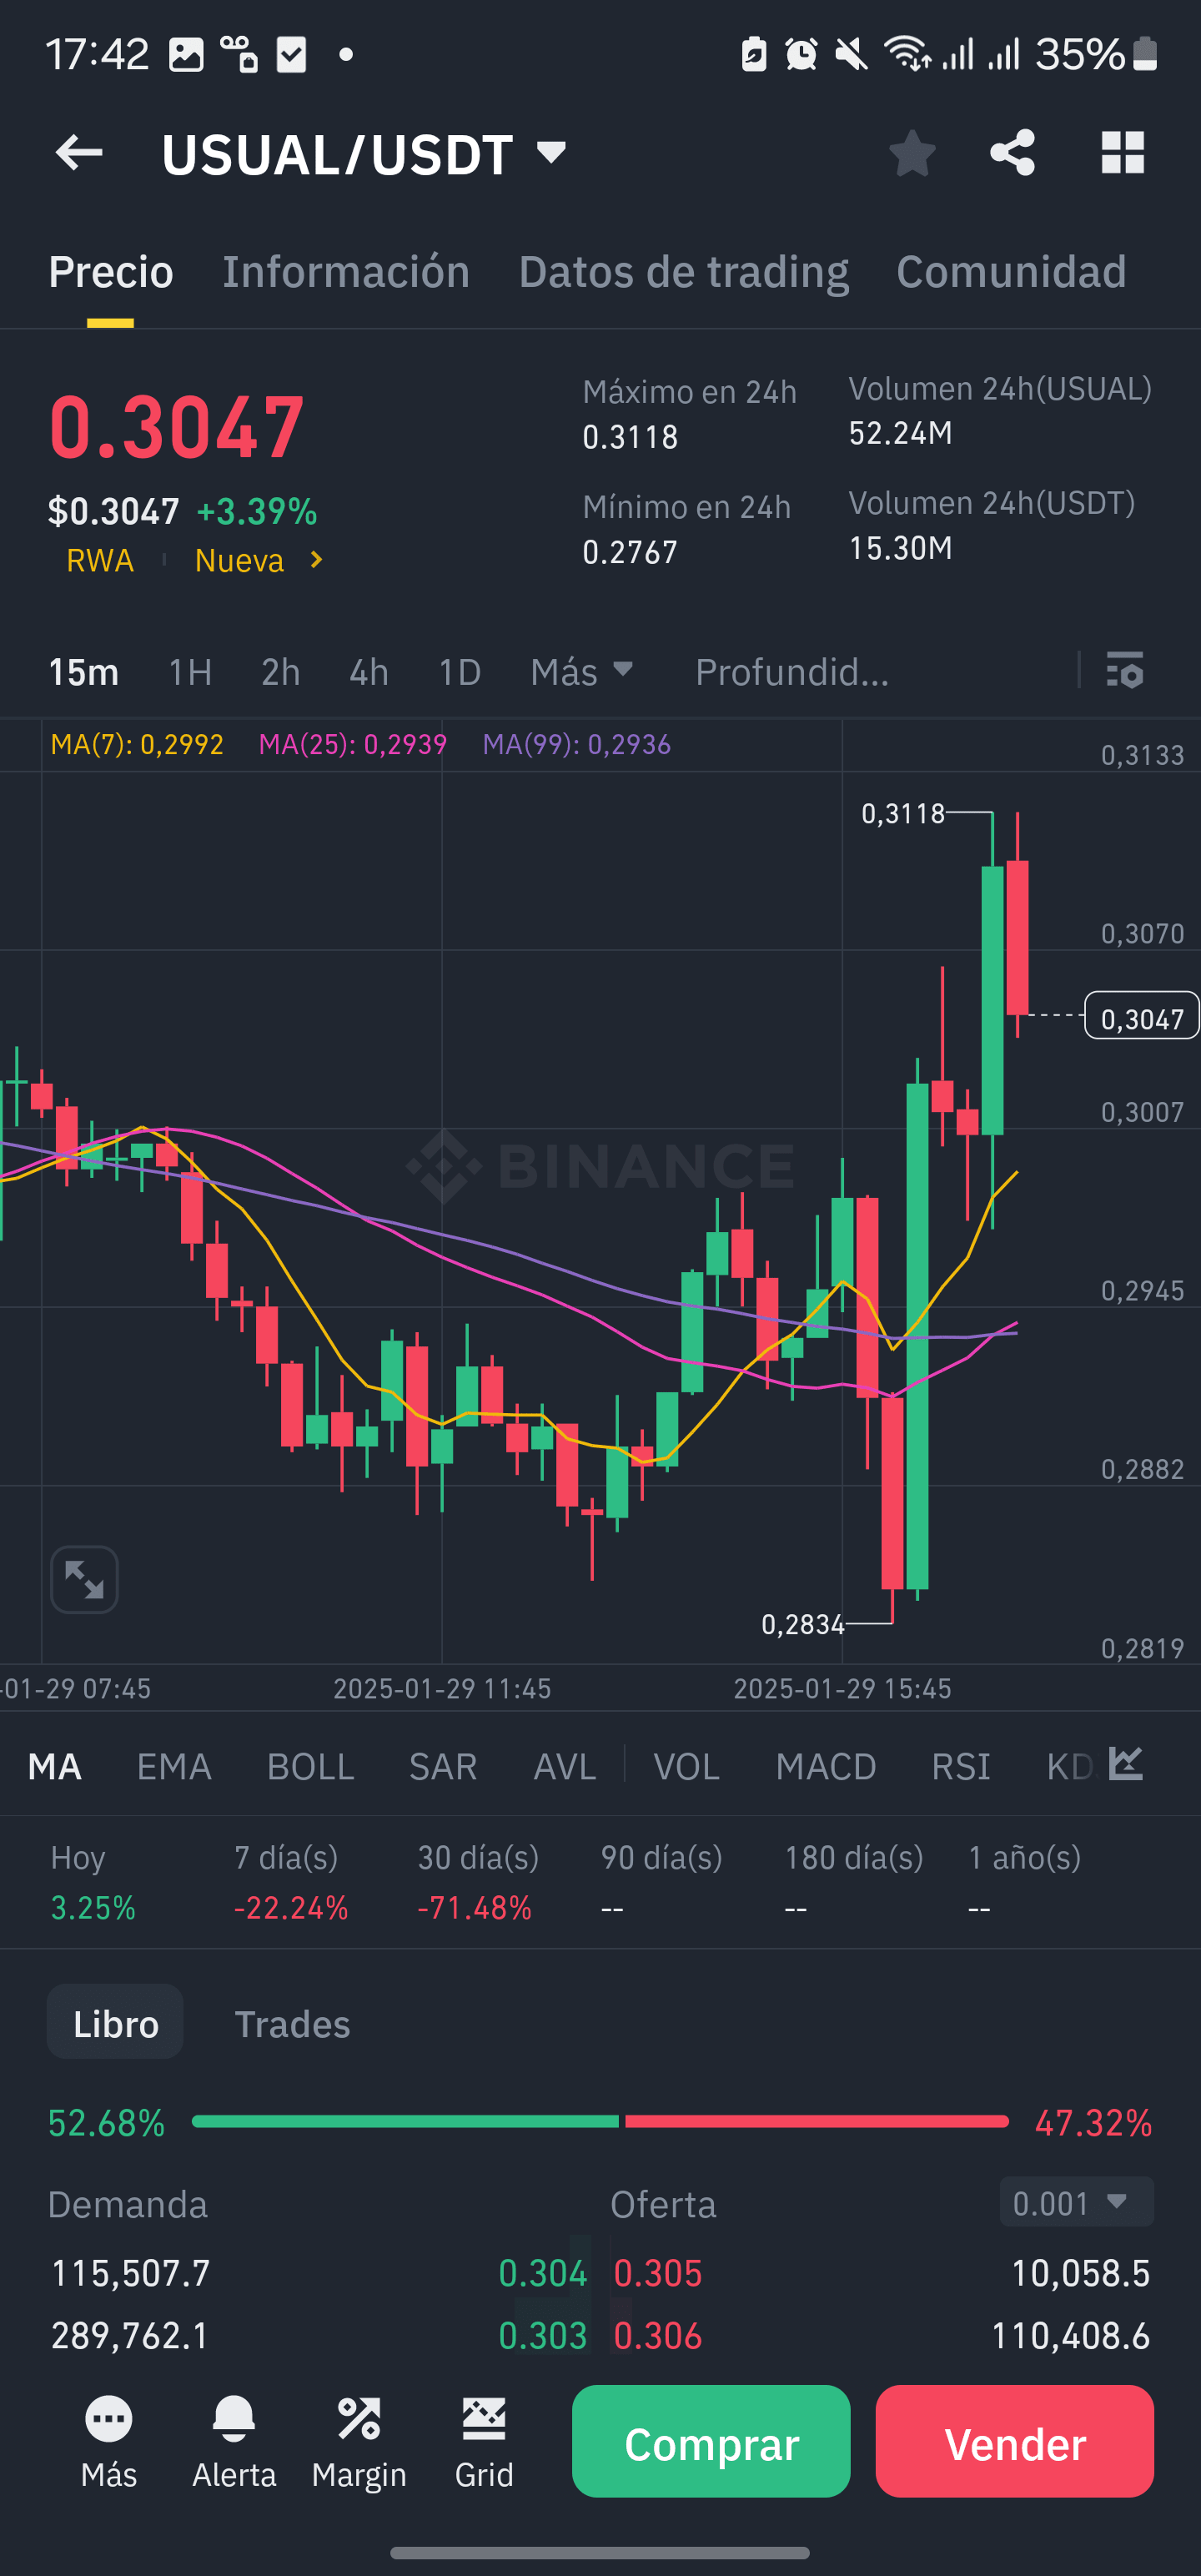This screenshot has height=2576, width=1201.
Task: Tap the muted sound status icon
Action: (x=851, y=54)
